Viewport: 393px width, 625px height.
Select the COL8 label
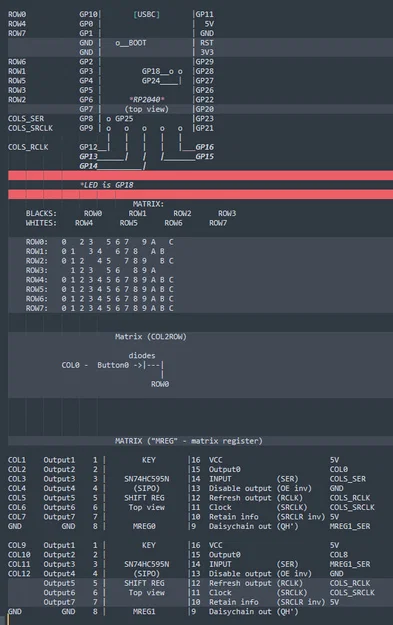pyautogui.click(x=339, y=555)
